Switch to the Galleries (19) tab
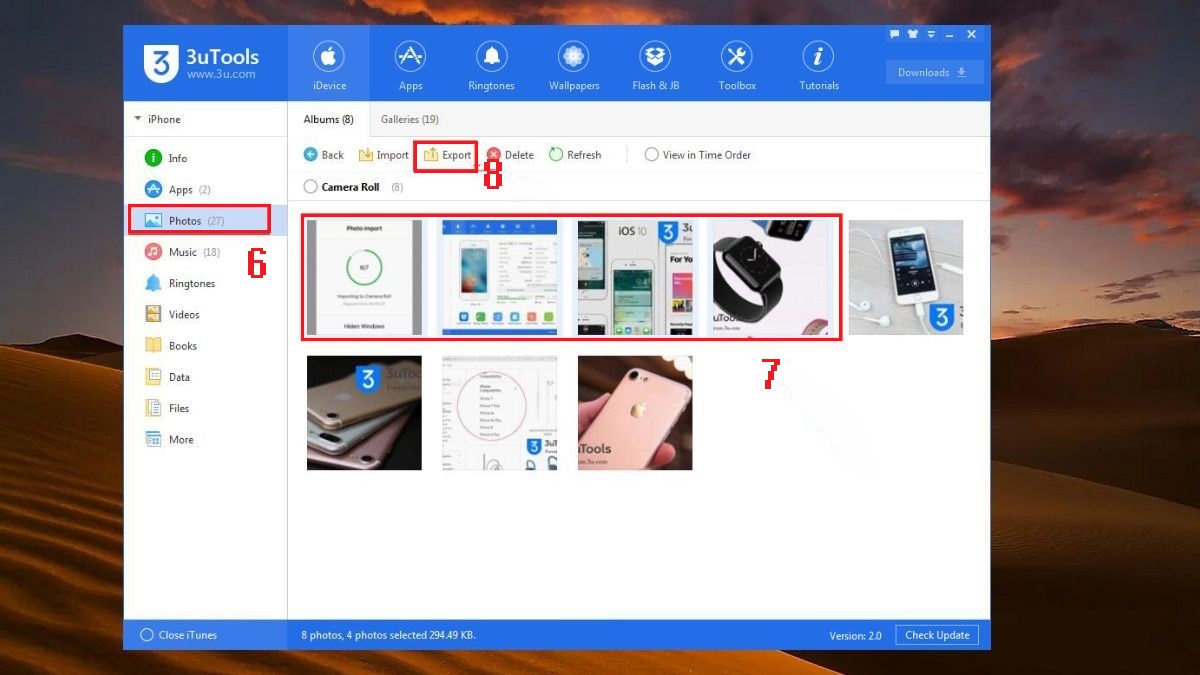The height and width of the screenshot is (675, 1200). 410,119
